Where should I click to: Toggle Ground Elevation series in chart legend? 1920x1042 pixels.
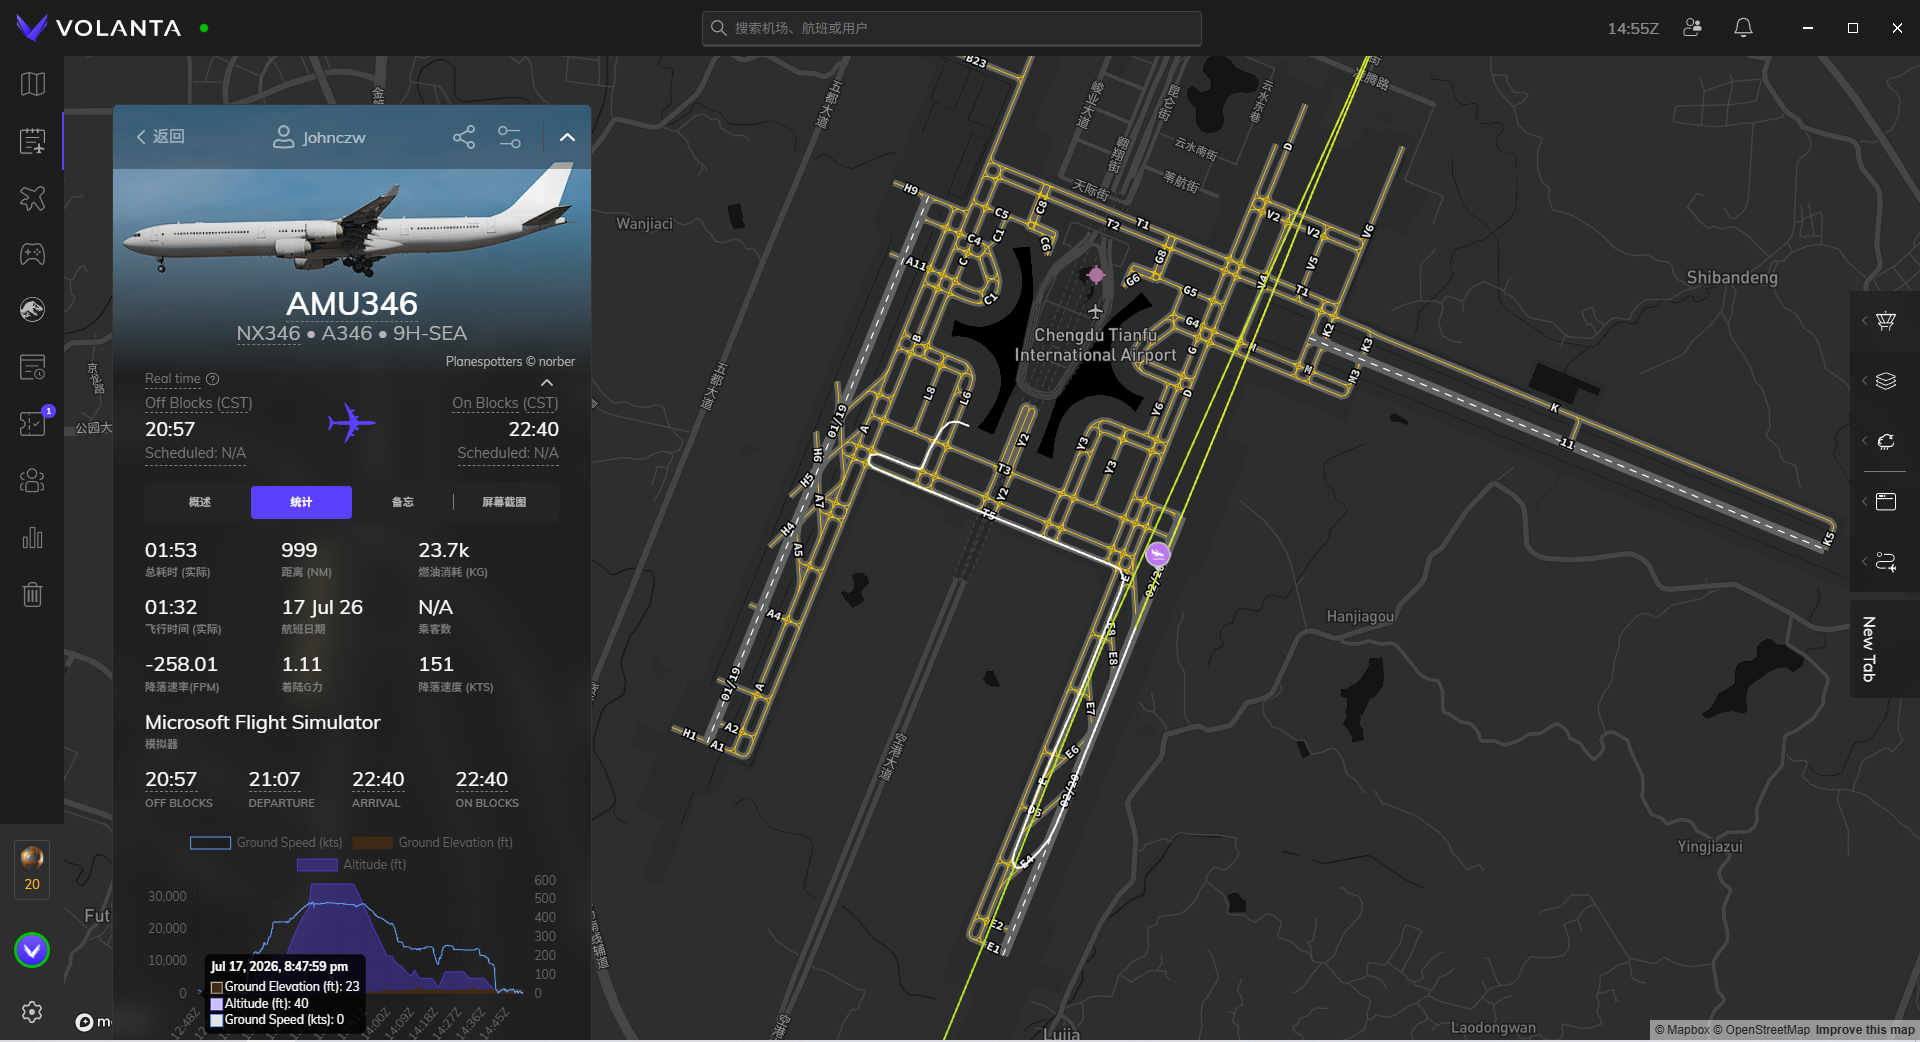click(x=433, y=843)
